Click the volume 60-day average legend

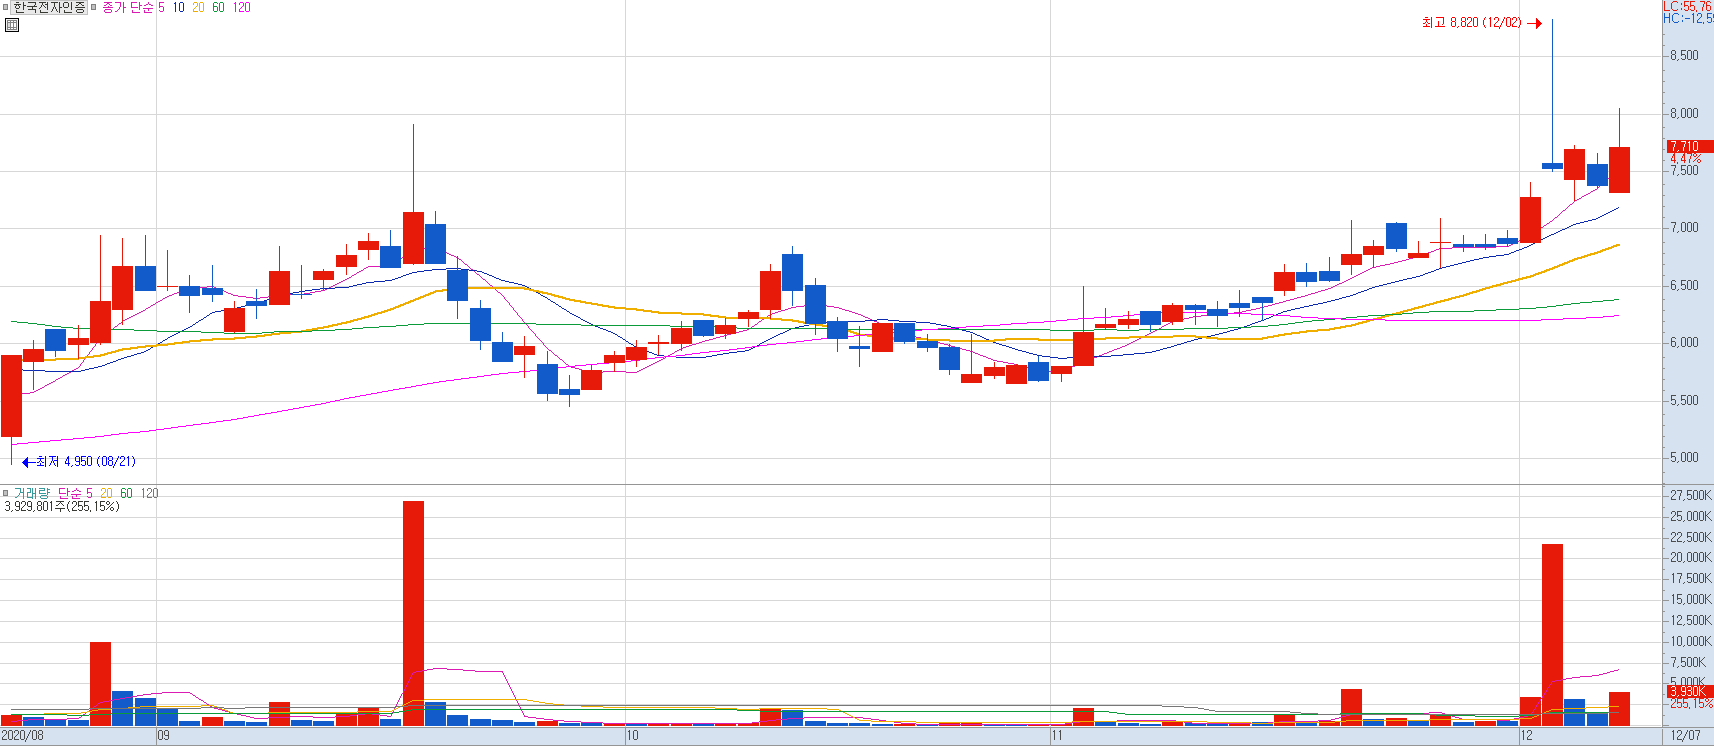tap(126, 493)
